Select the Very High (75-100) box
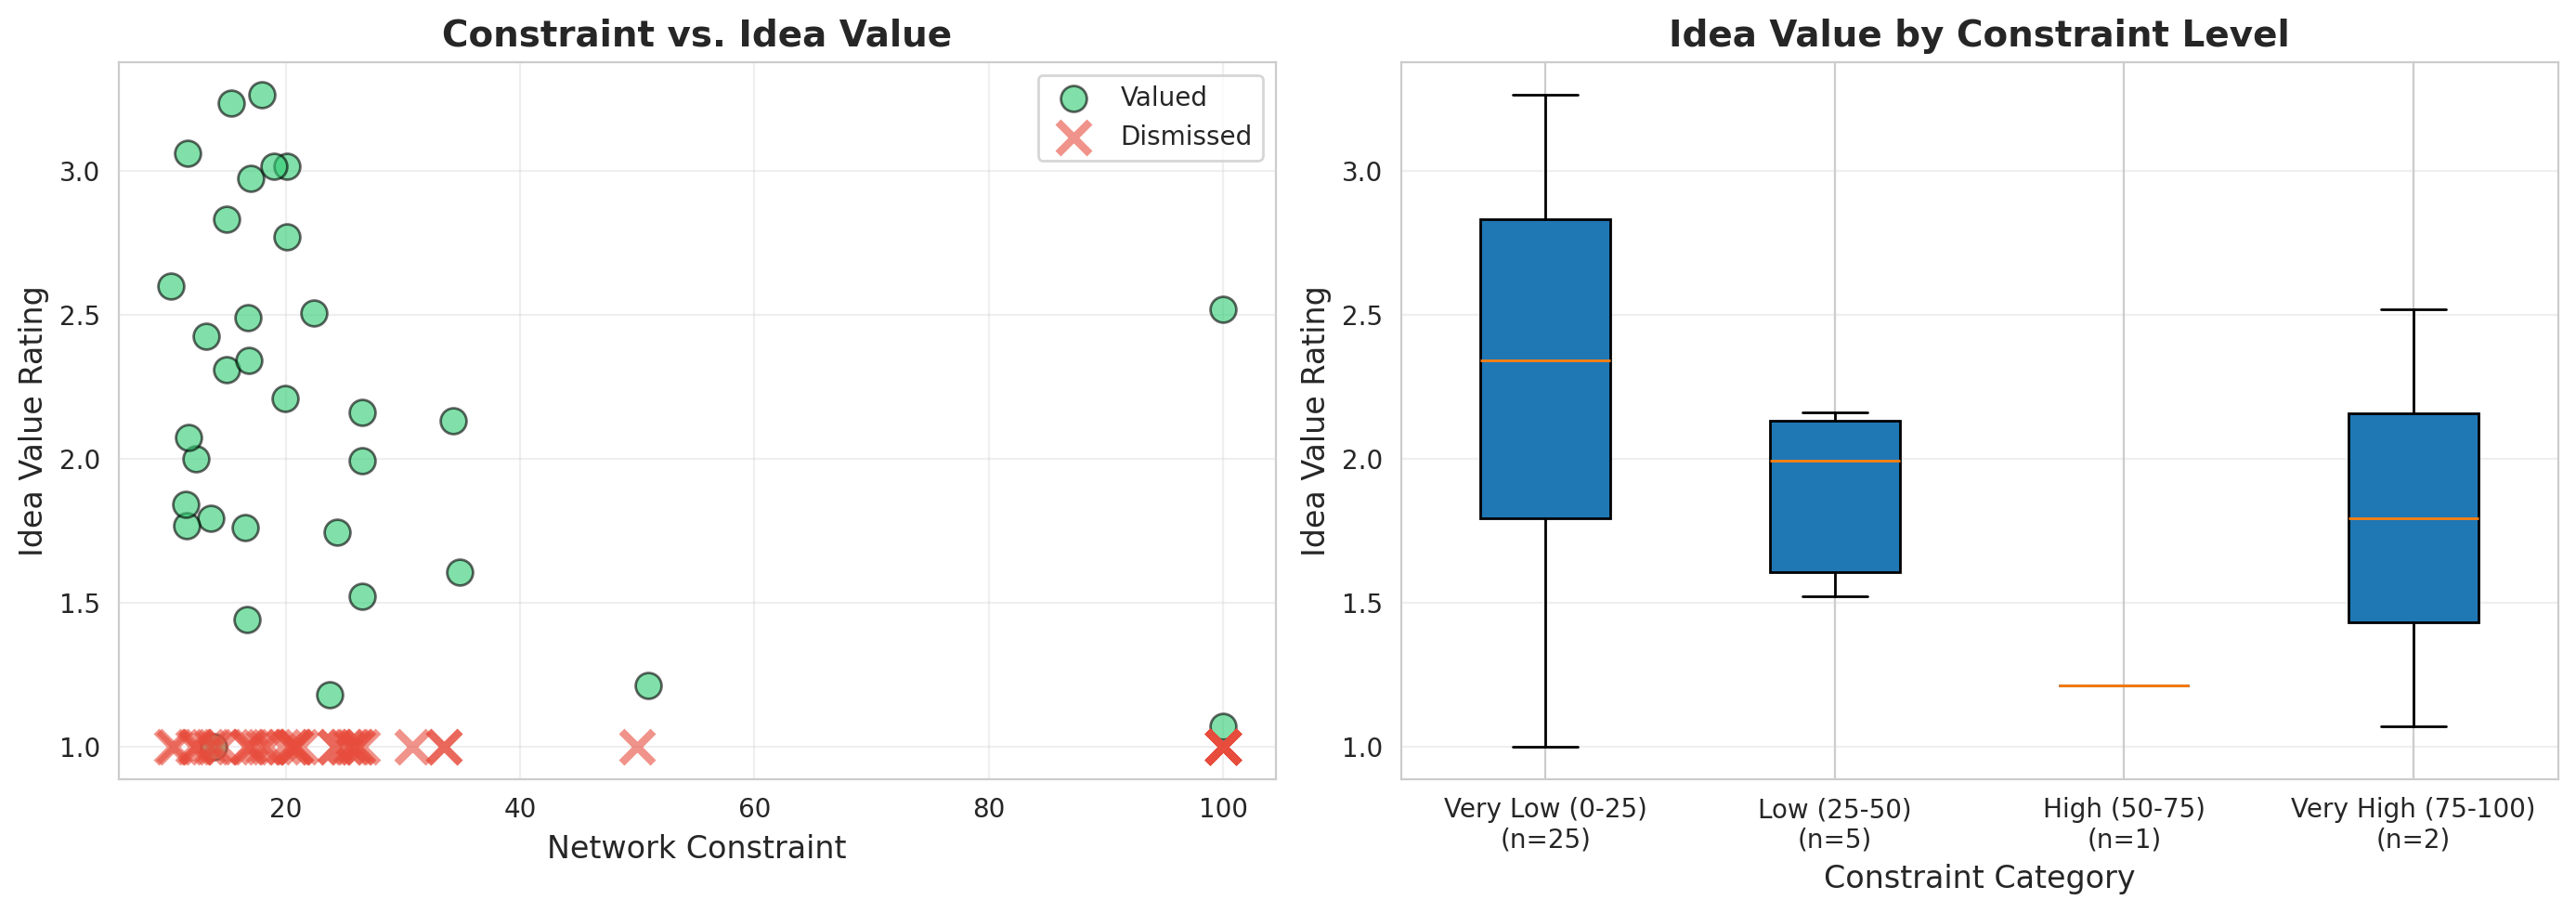 pyautogui.click(x=2412, y=518)
